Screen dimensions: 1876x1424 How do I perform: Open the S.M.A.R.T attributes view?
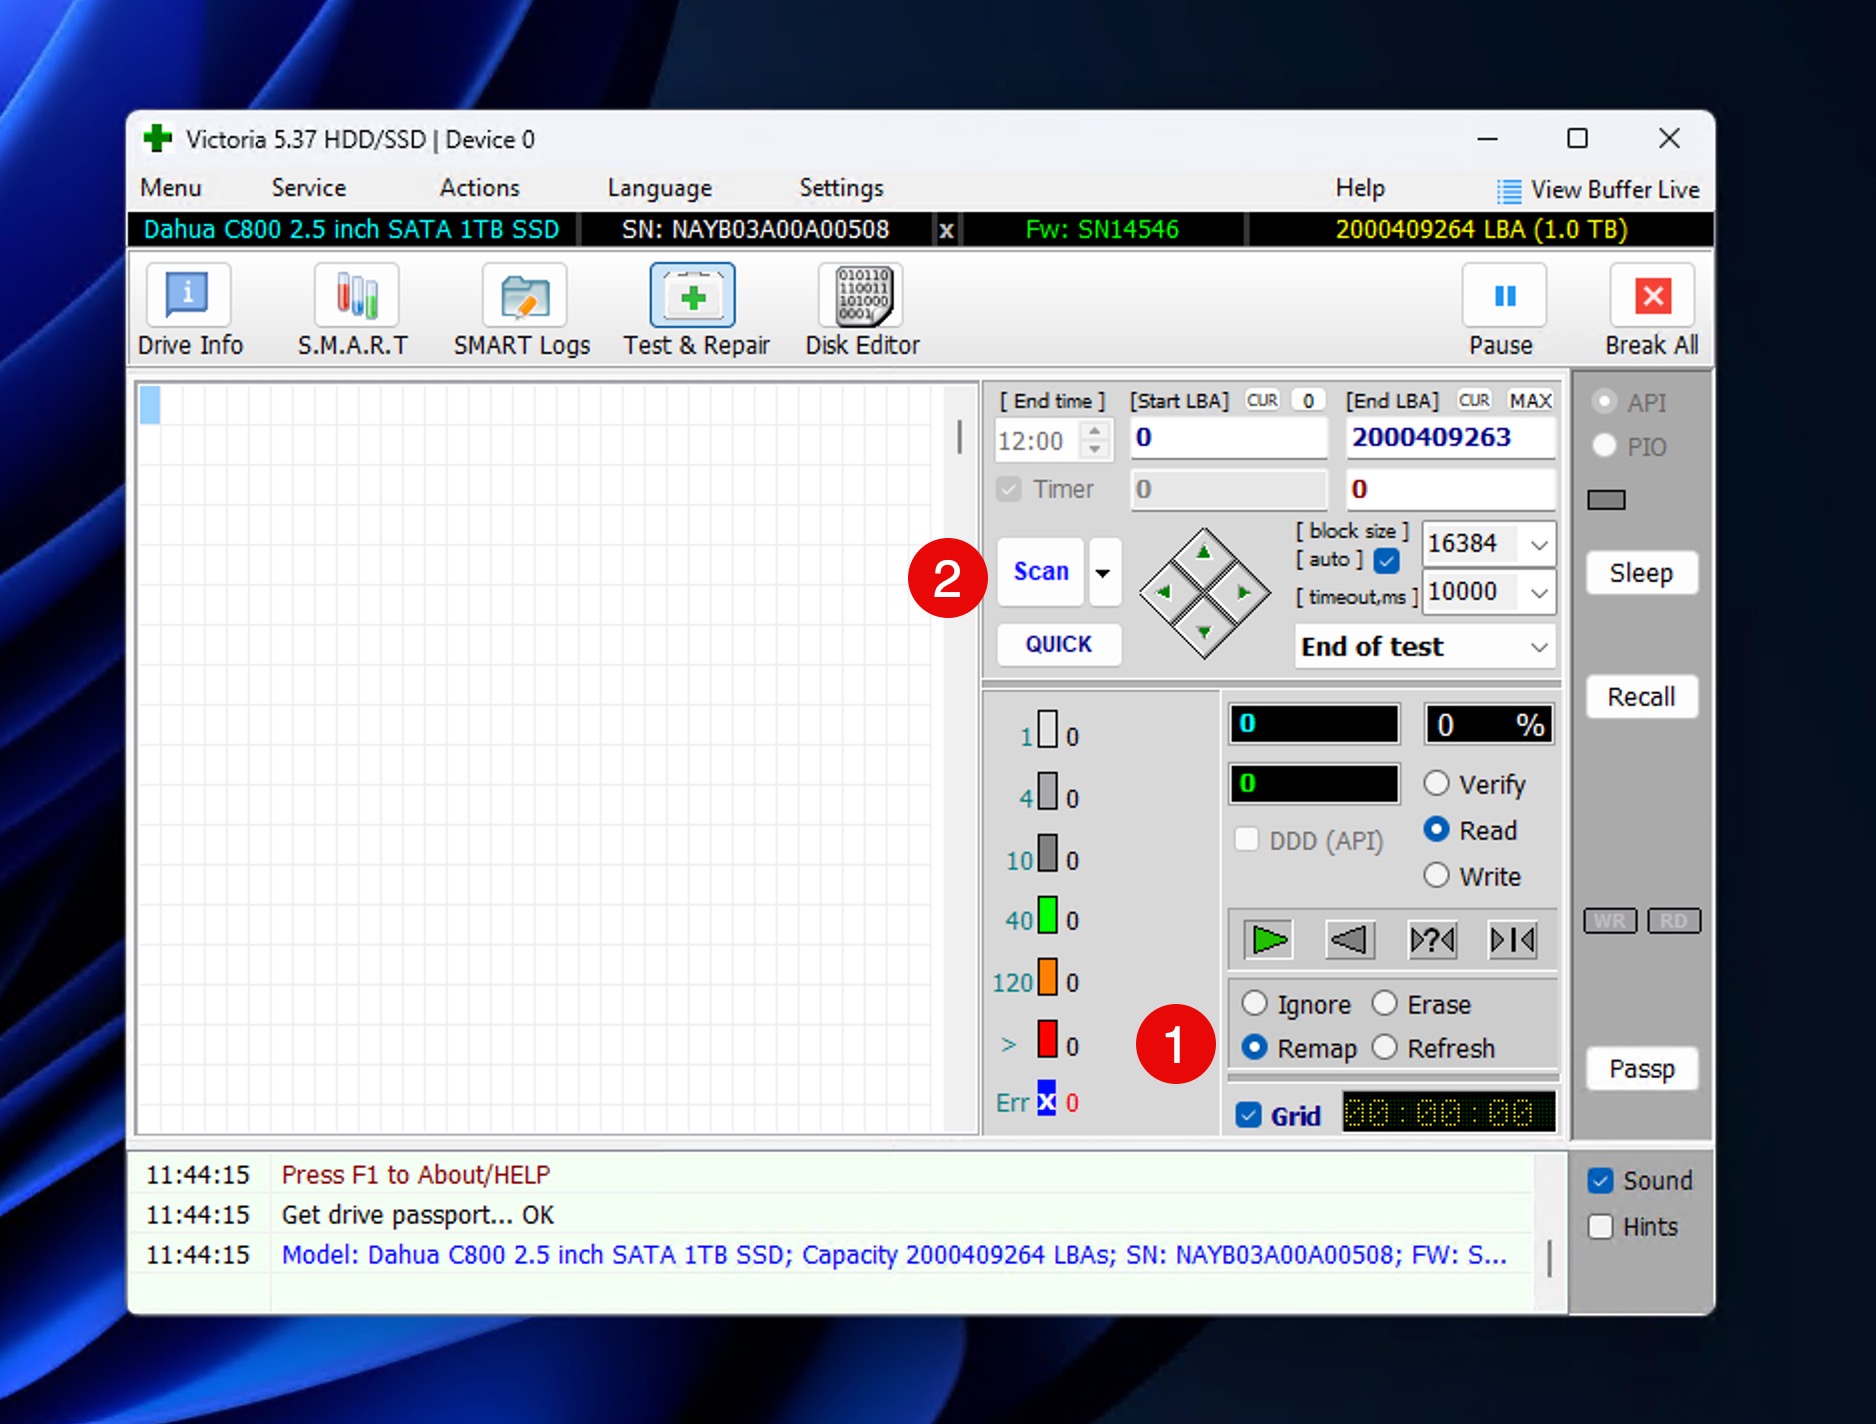coord(356,296)
